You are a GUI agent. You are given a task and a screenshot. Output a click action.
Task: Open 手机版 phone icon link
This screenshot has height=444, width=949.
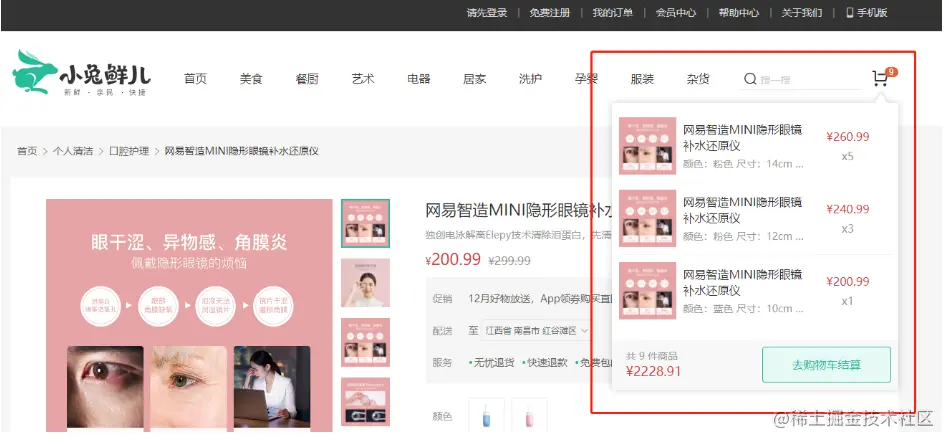[x=867, y=13]
